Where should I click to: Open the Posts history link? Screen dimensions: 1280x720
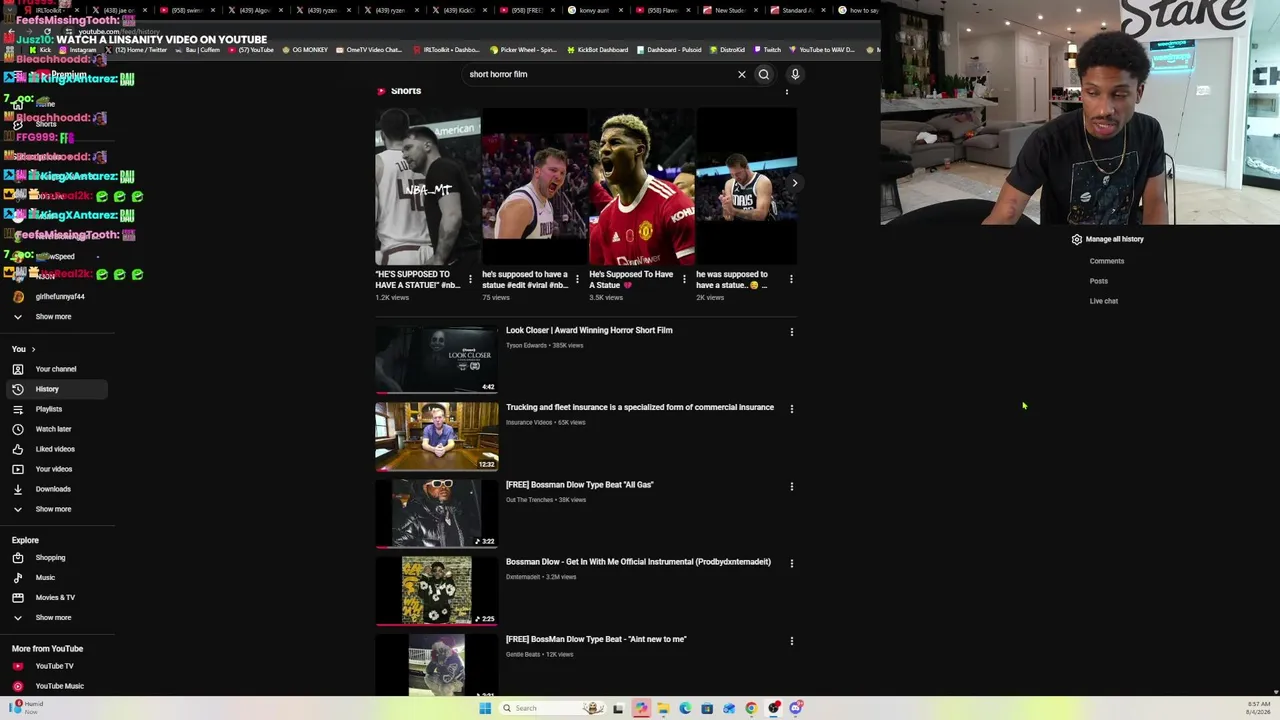(x=1098, y=281)
